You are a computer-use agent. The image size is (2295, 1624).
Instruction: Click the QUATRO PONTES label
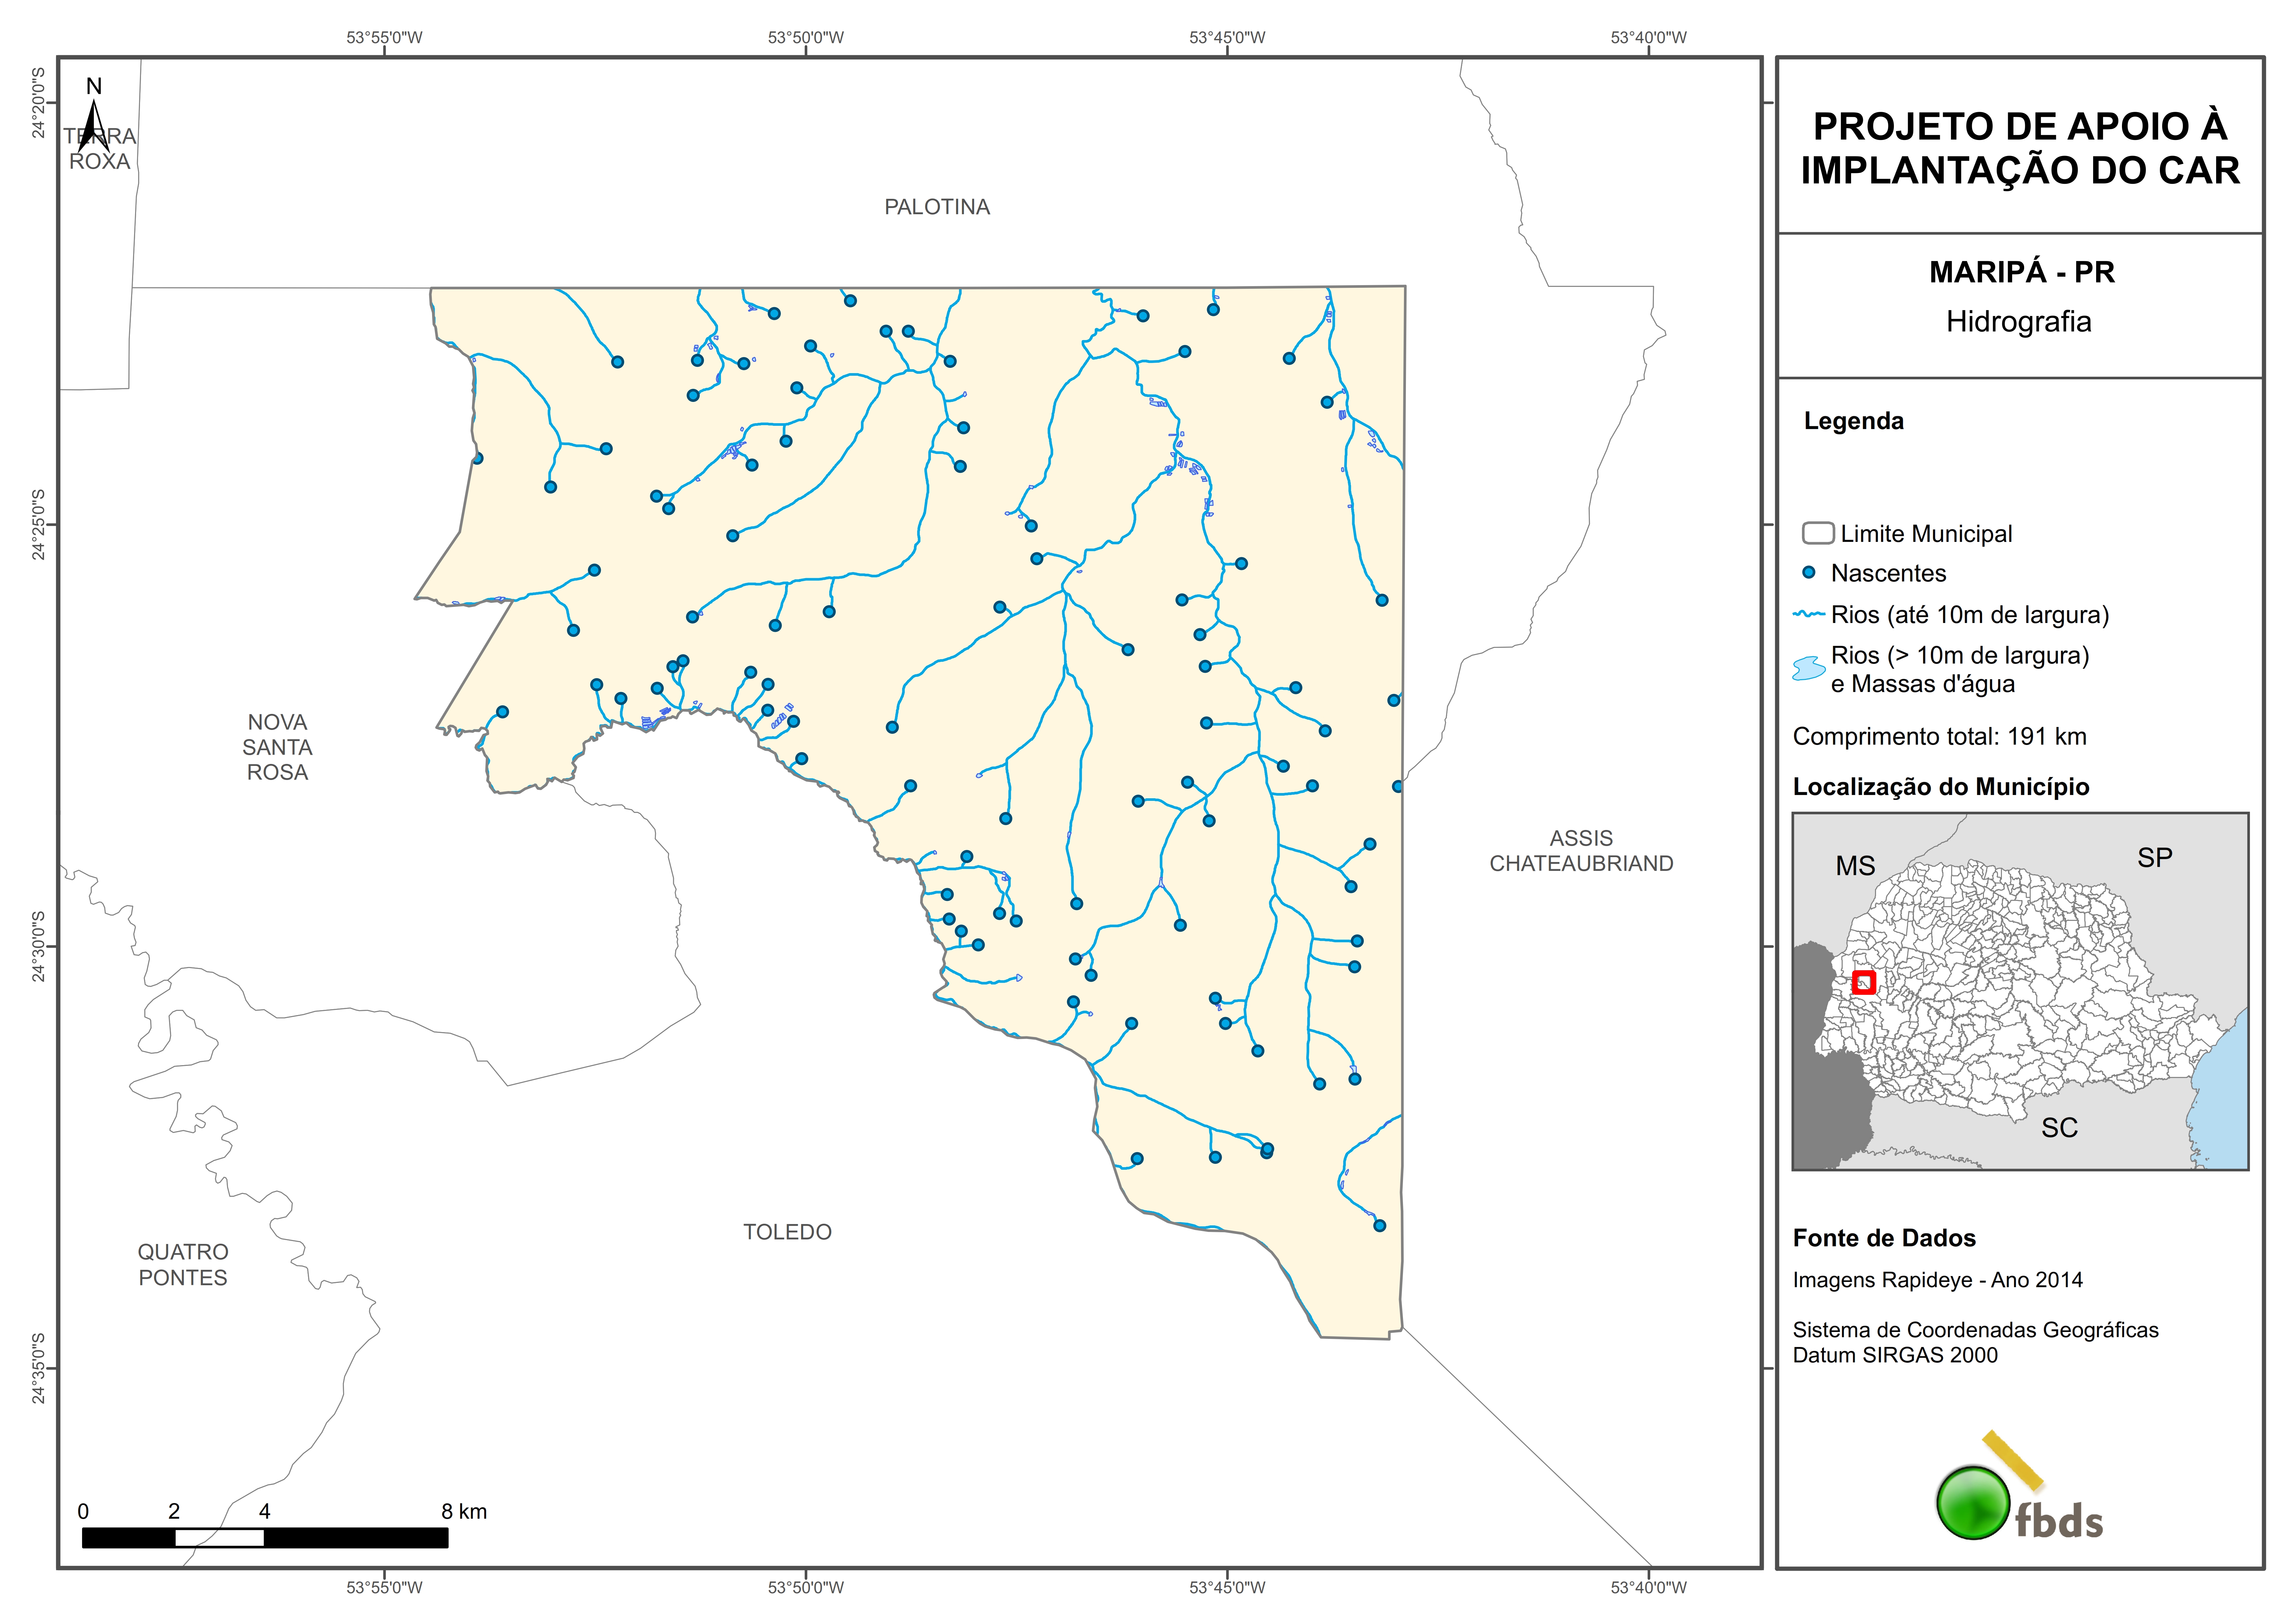pos(183,1265)
